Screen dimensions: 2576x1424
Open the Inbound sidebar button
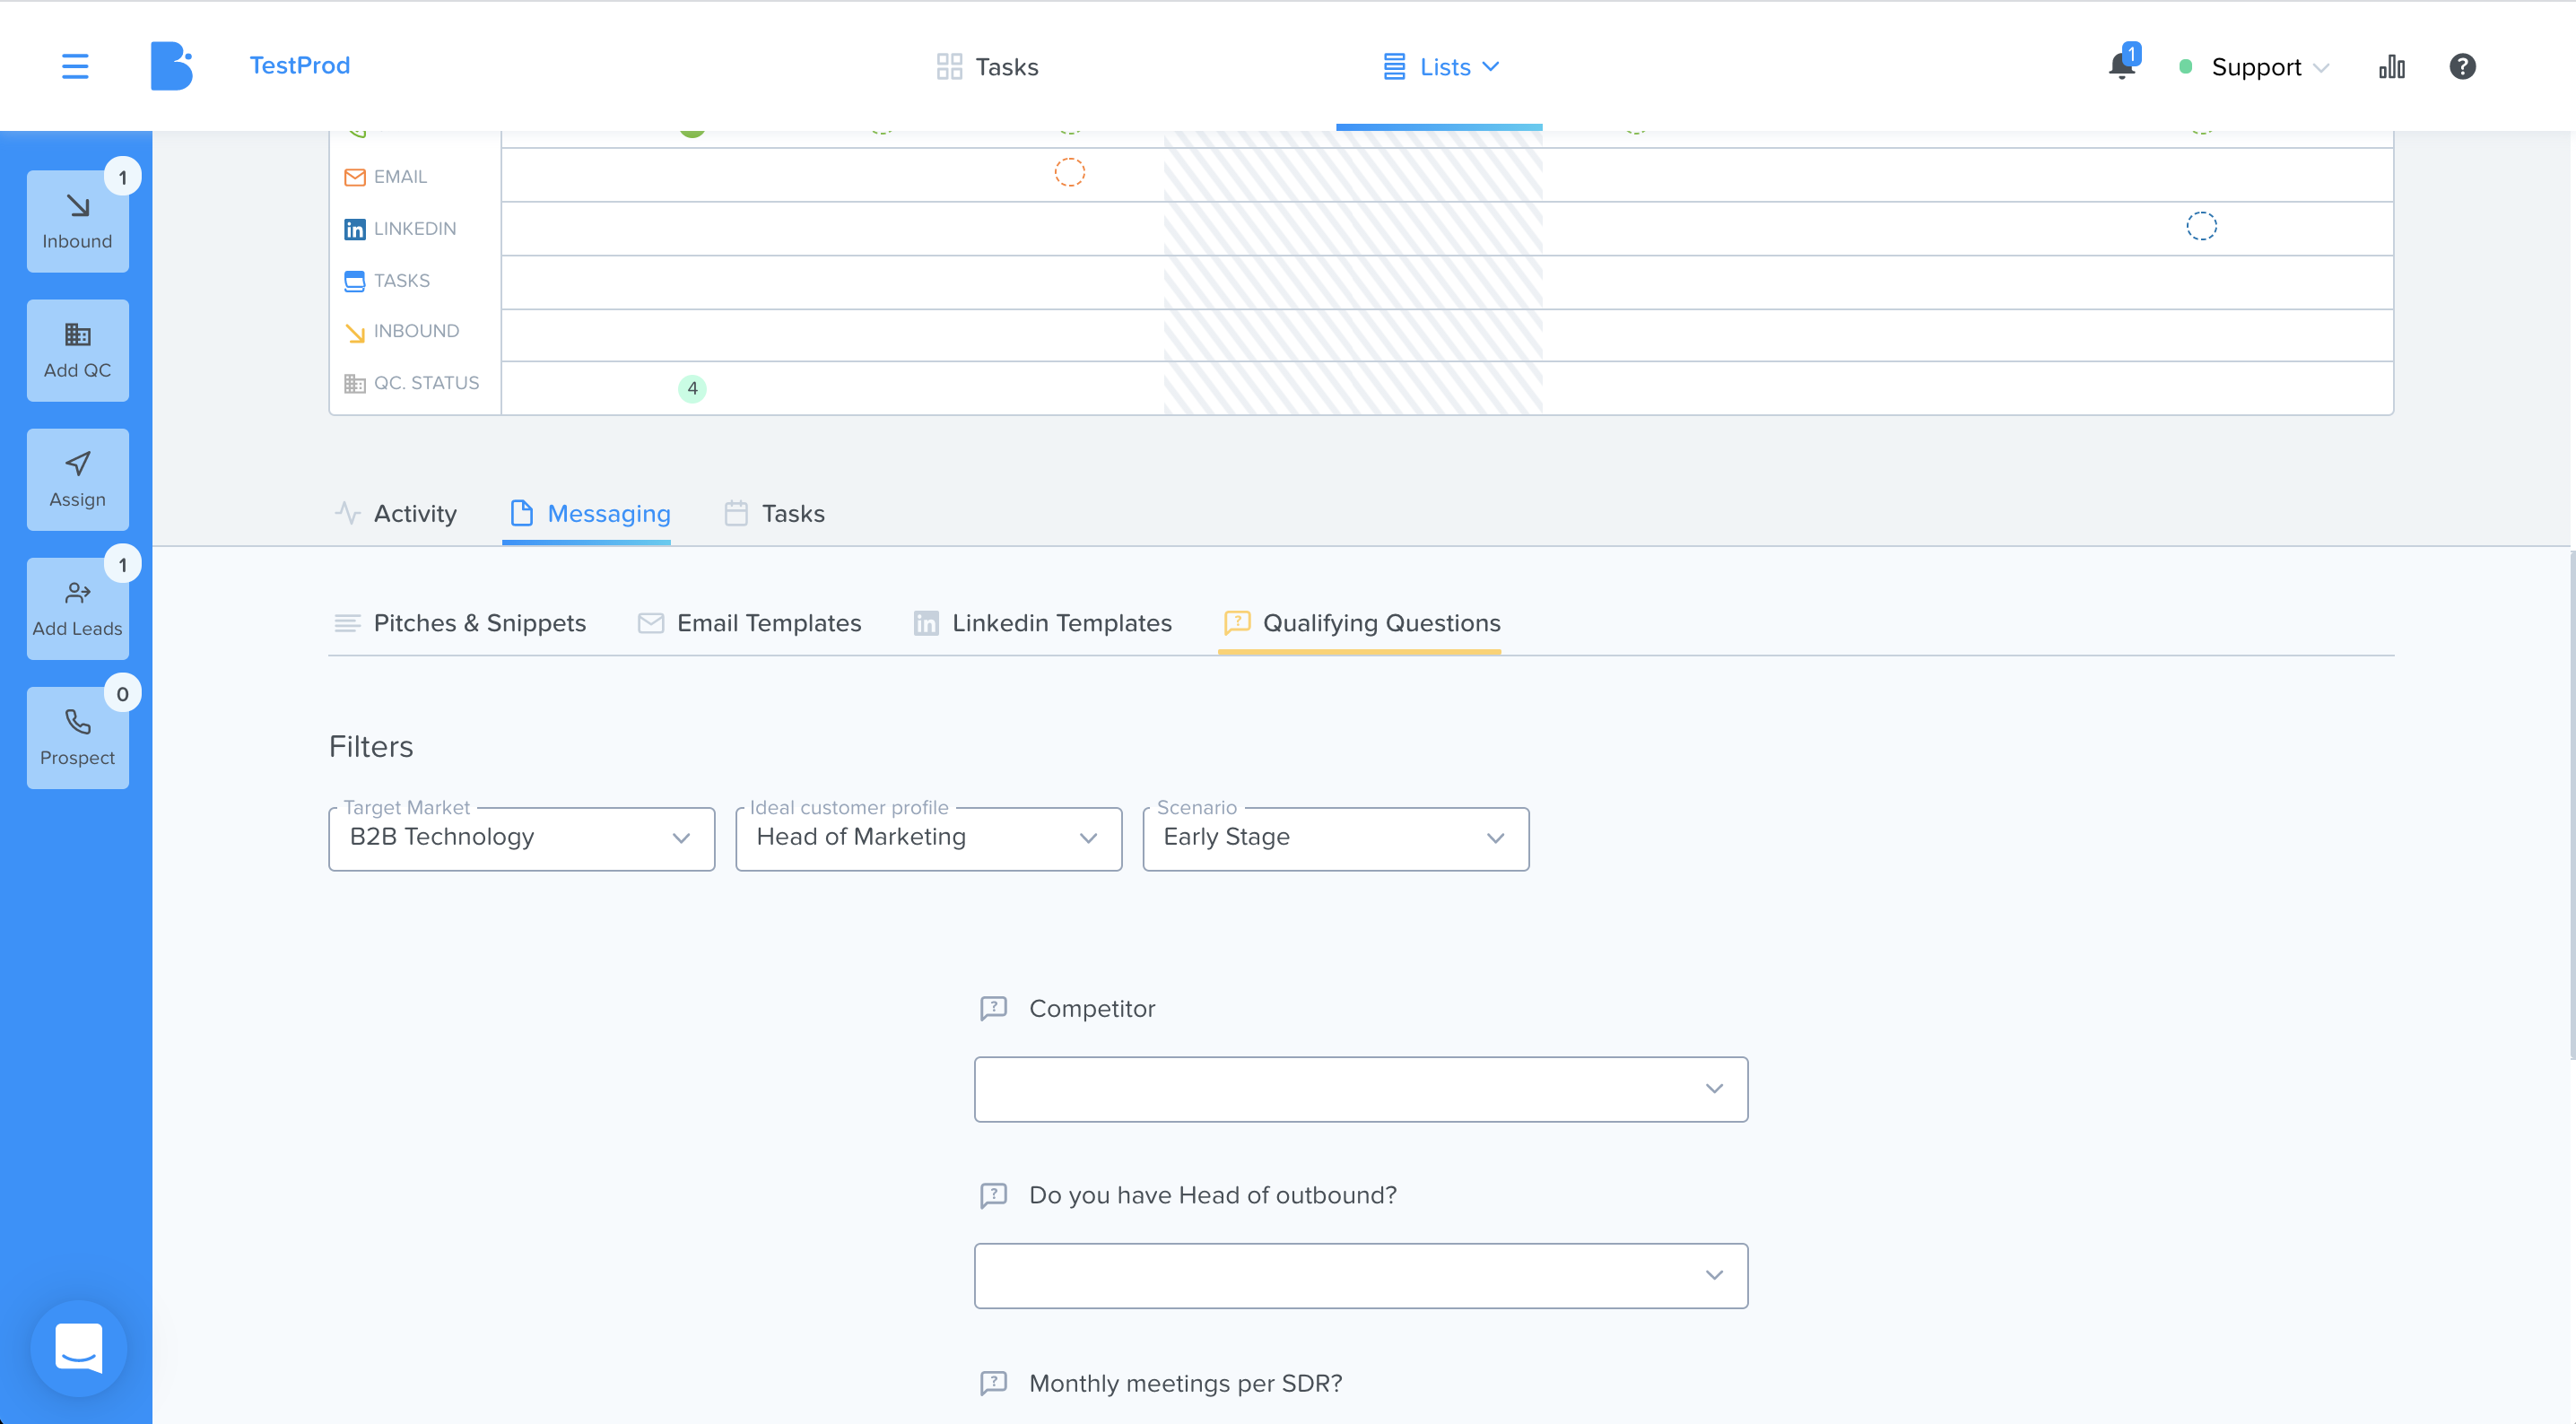[78, 221]
